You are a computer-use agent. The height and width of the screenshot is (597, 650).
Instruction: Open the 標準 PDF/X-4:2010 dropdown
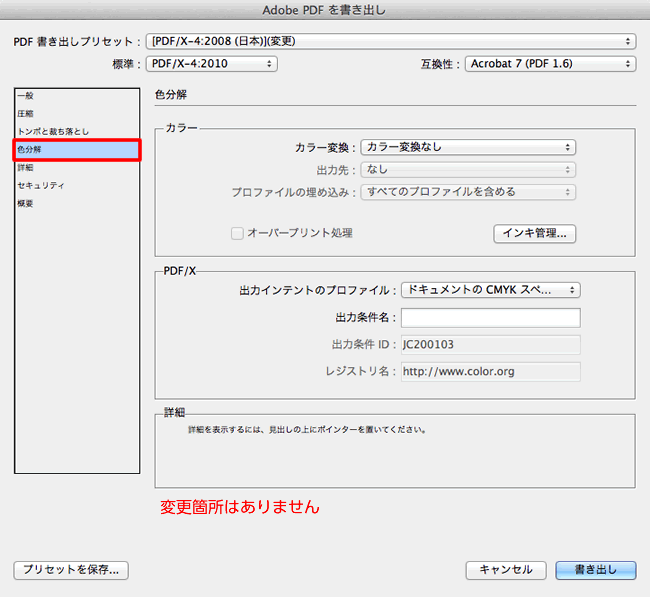coord(211,64)
